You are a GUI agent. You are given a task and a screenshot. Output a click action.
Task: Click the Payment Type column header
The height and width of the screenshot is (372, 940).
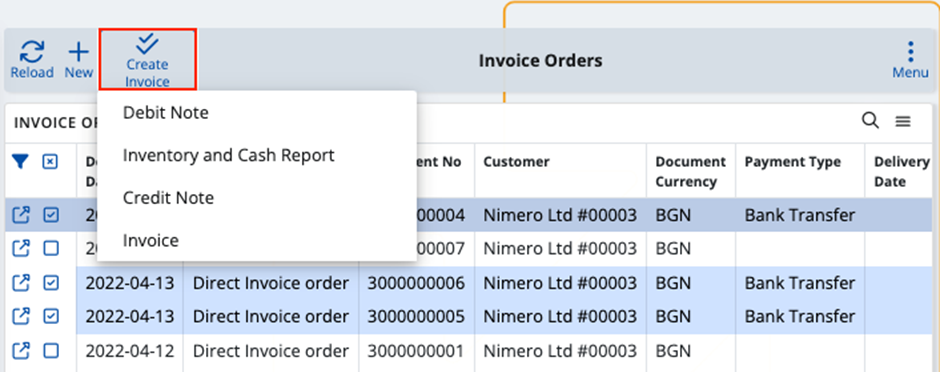(793, 162)
